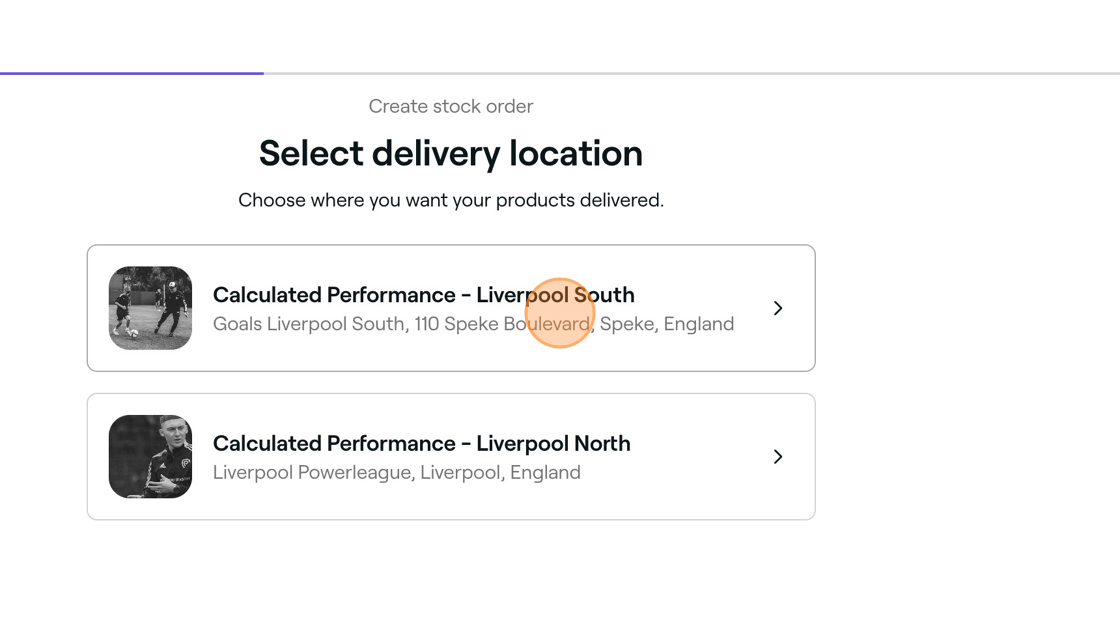Viewport: 1120px width, 626px height.
Task: Select Calculated Performance – Liverpool North title
Action: click(x=421, y=444)
